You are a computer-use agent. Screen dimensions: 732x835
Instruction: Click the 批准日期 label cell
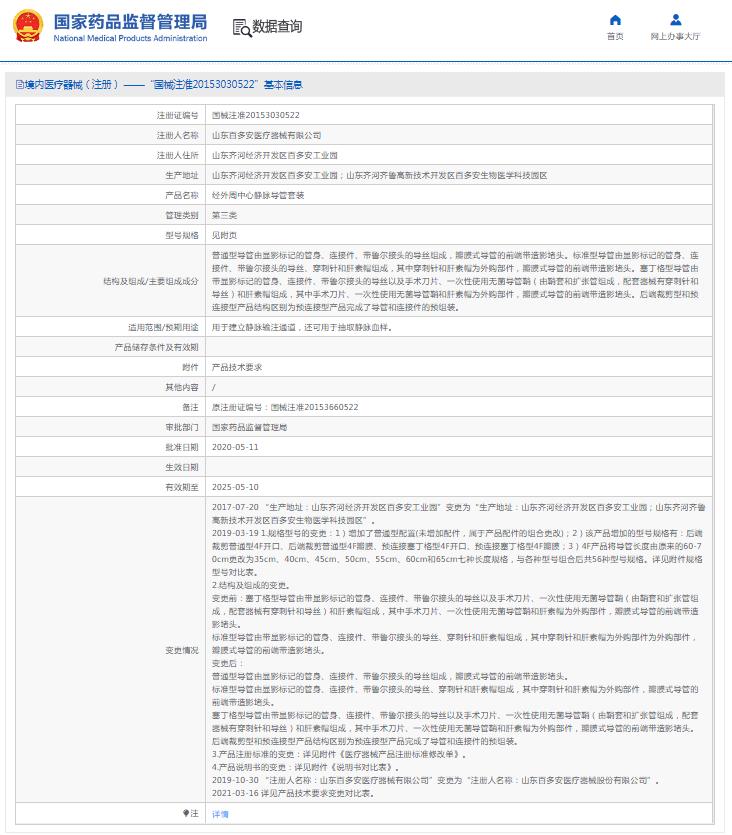(x=110, y=447)
